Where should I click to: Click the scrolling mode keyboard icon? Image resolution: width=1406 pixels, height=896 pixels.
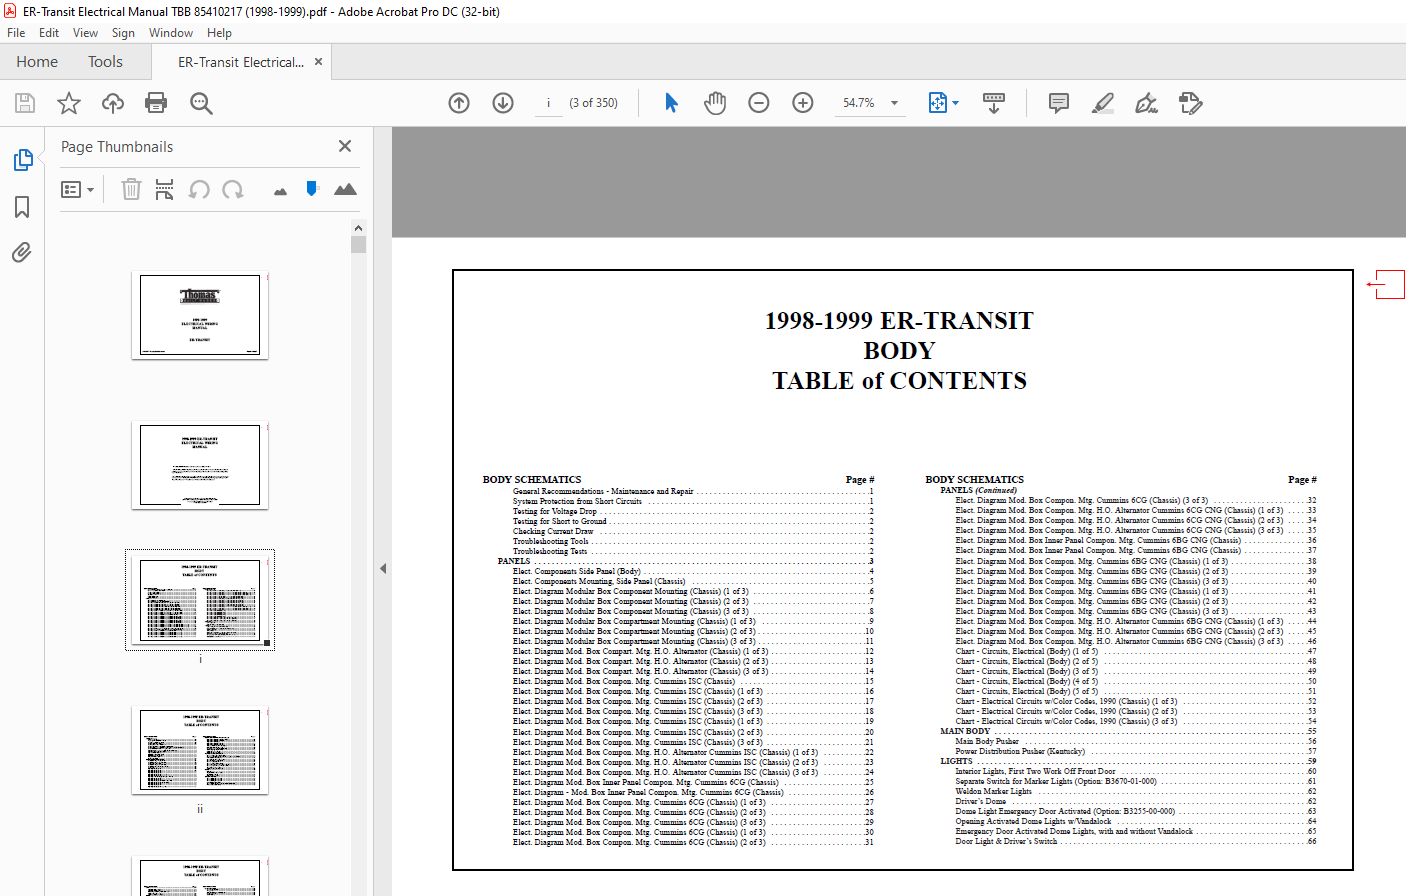[x=994, y=103]
